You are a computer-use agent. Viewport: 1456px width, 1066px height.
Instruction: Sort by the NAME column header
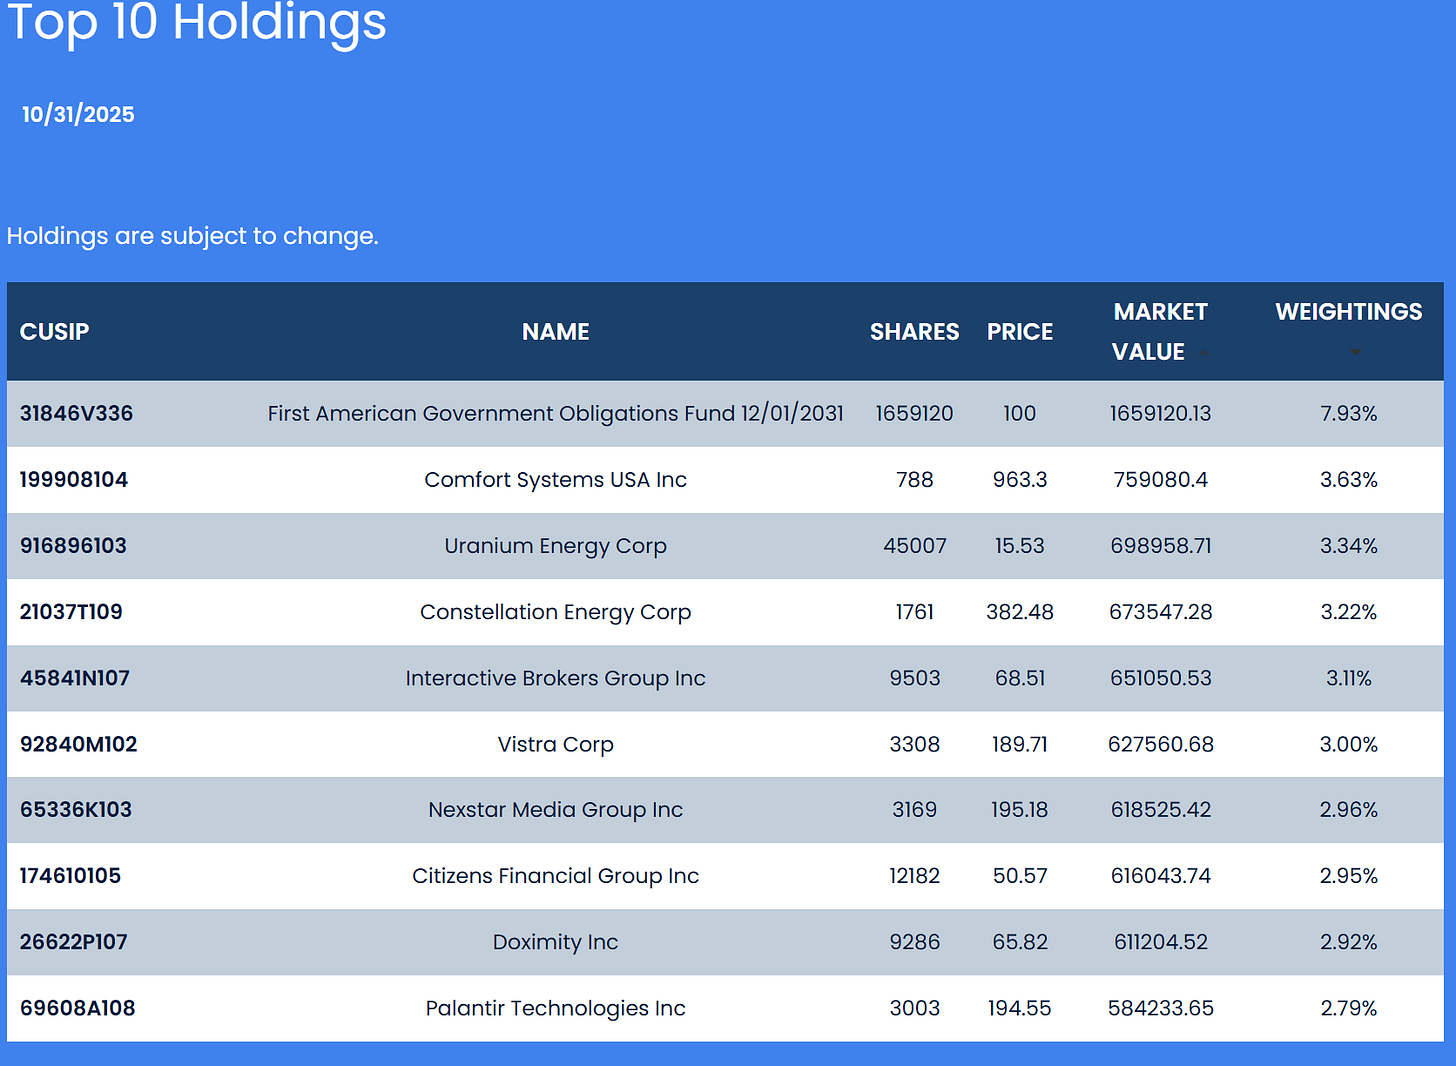click(556, 332)
